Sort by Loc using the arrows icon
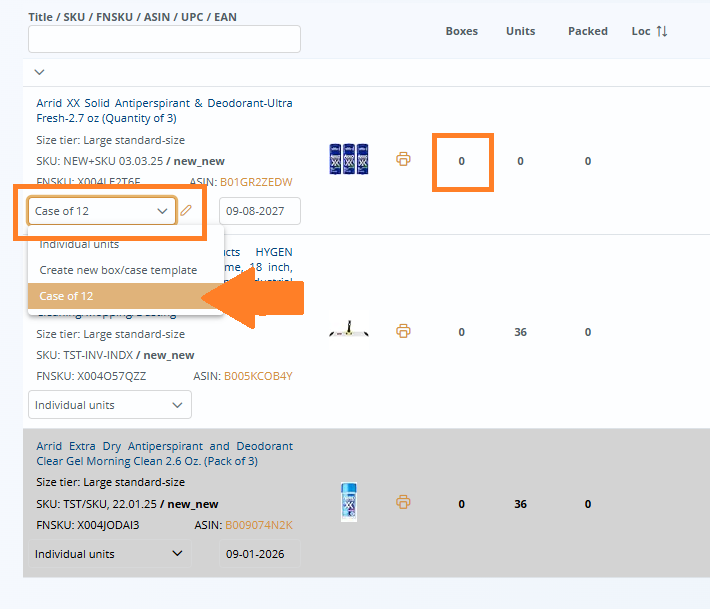The width and height of the screenshot is (710, 609). [661, 31]
